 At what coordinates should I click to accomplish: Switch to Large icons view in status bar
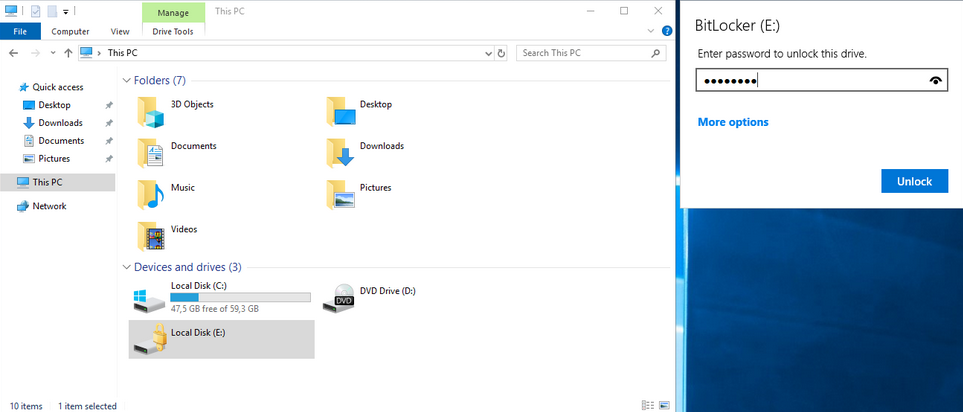[664, 405]
